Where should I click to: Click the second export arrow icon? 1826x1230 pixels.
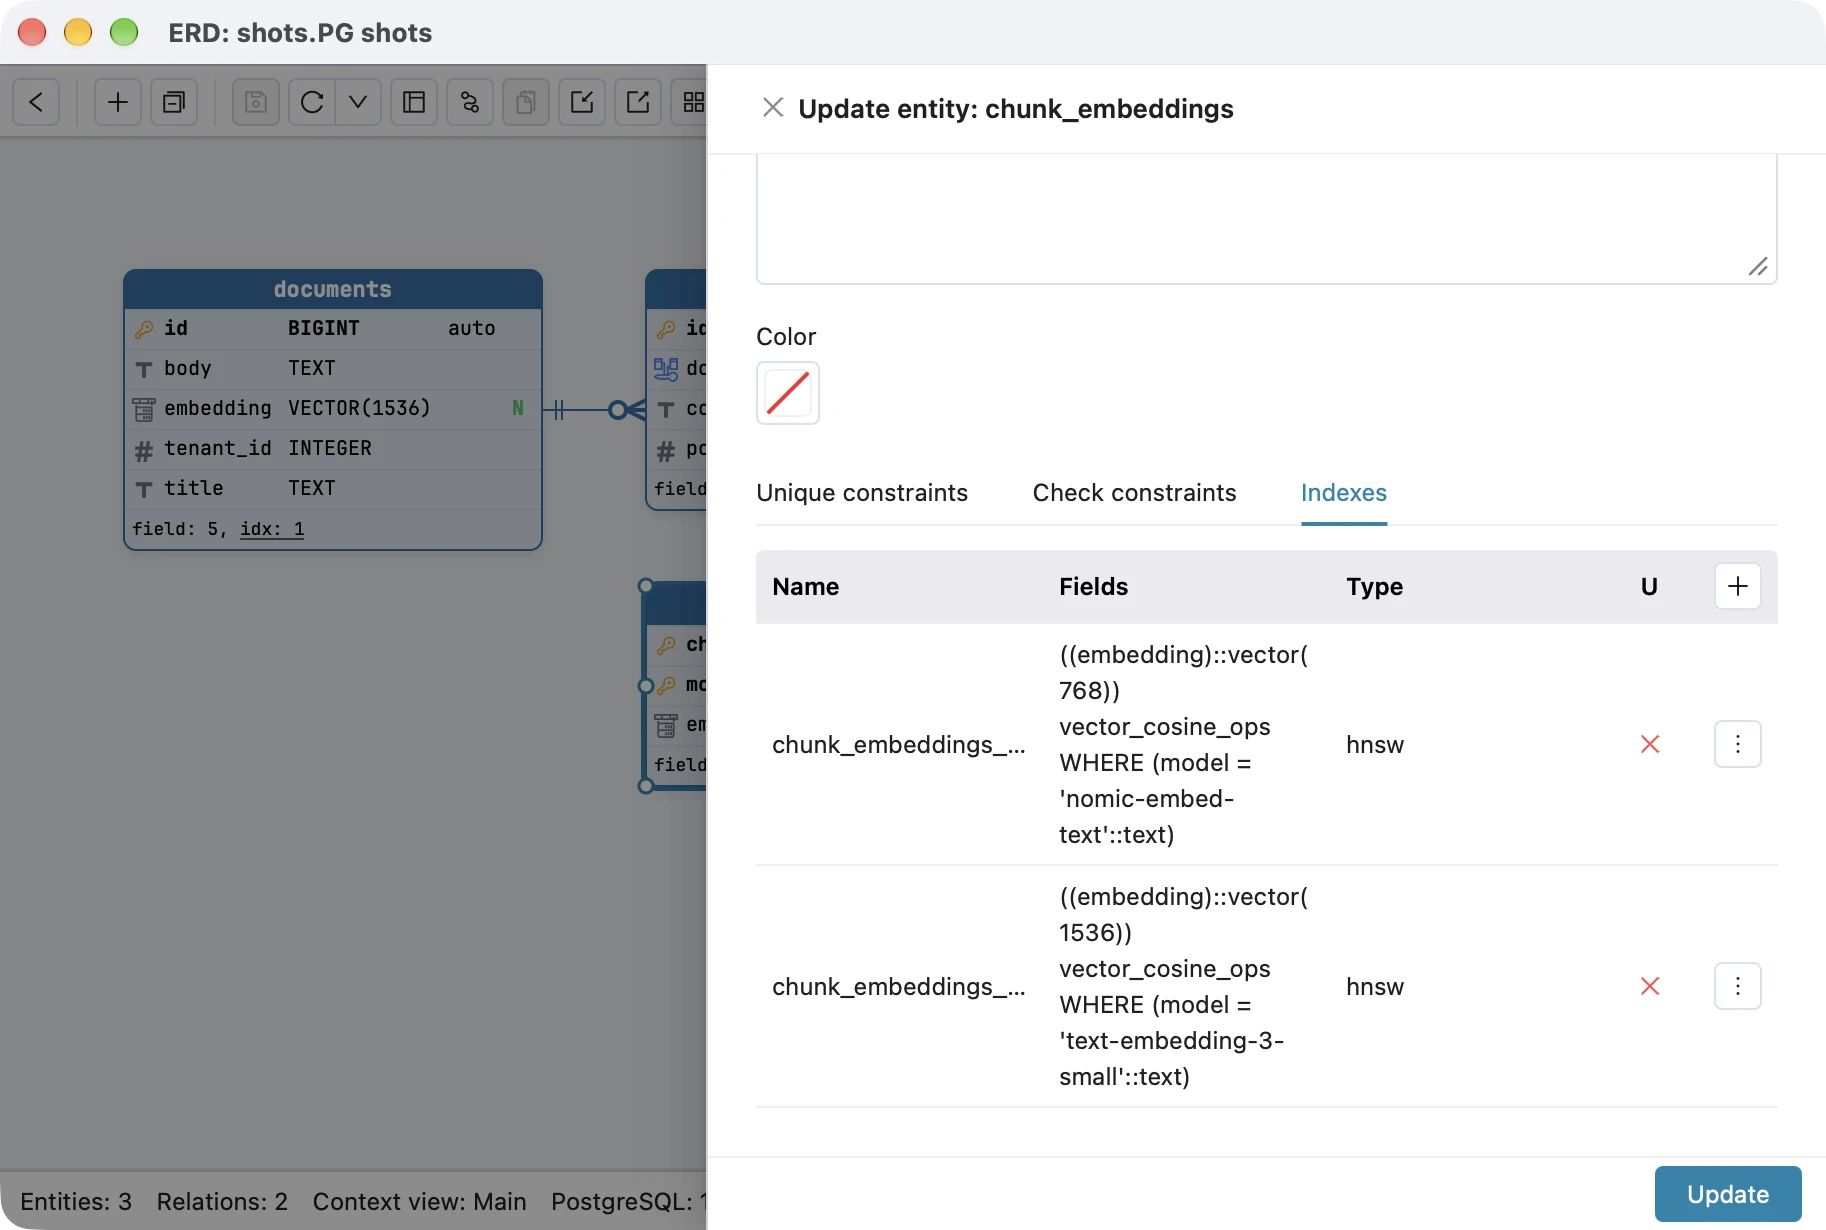[x=638, y=102]
